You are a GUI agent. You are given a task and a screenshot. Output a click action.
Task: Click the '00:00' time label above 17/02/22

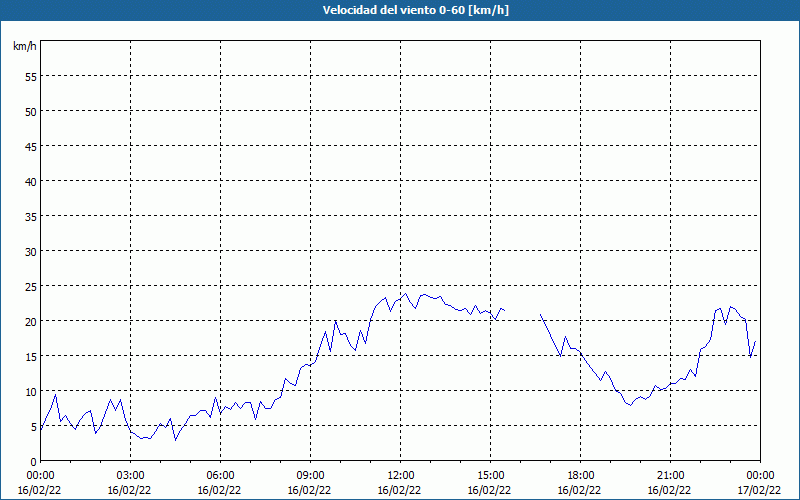760,476
